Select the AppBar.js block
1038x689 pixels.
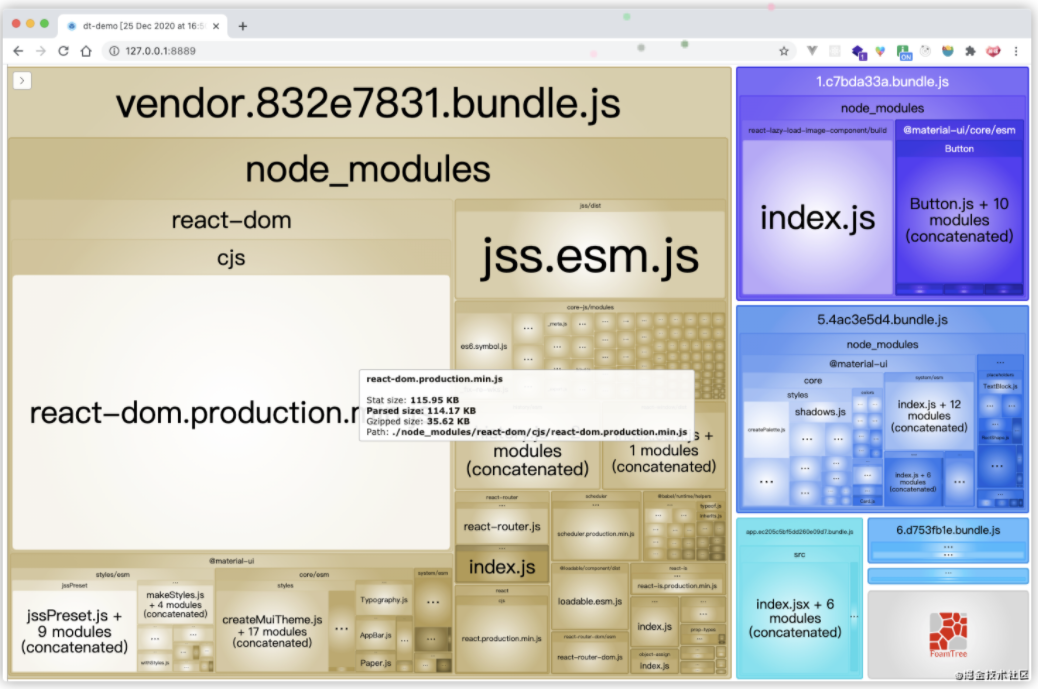click(x=375, y=635)
